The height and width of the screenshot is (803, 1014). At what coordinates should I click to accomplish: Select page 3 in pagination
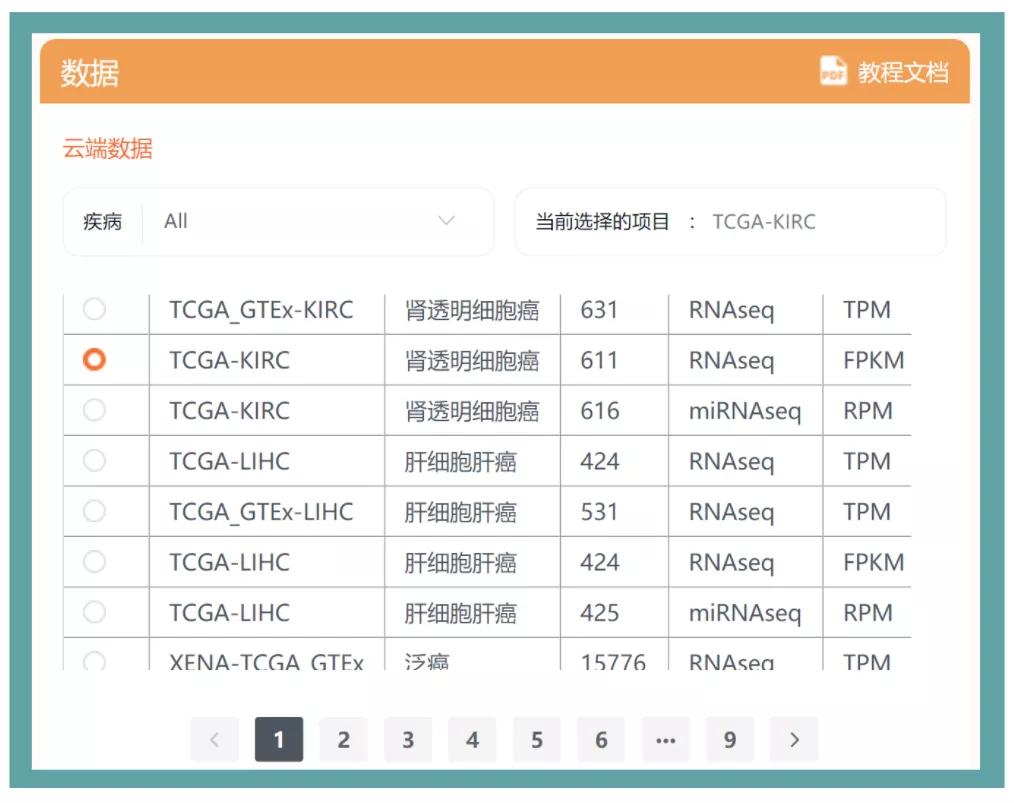click(x=408, y=739)
